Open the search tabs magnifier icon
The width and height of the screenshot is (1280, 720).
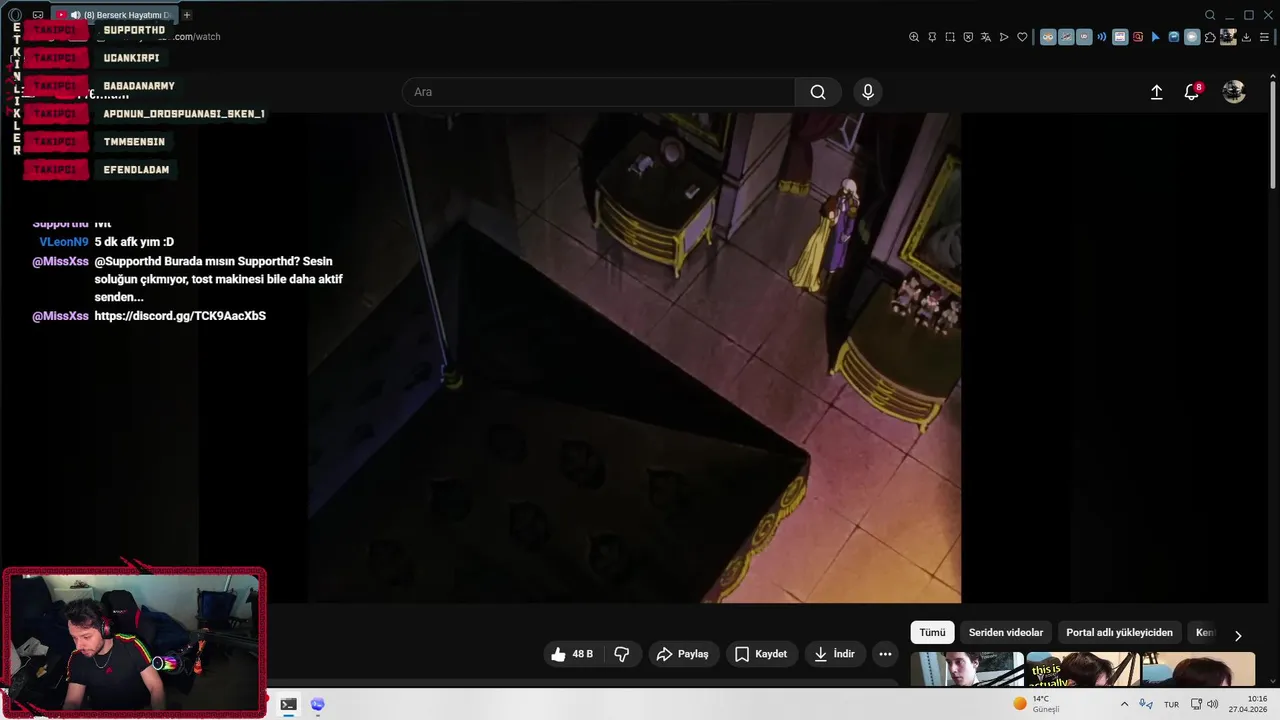[x=1210, y=15]
